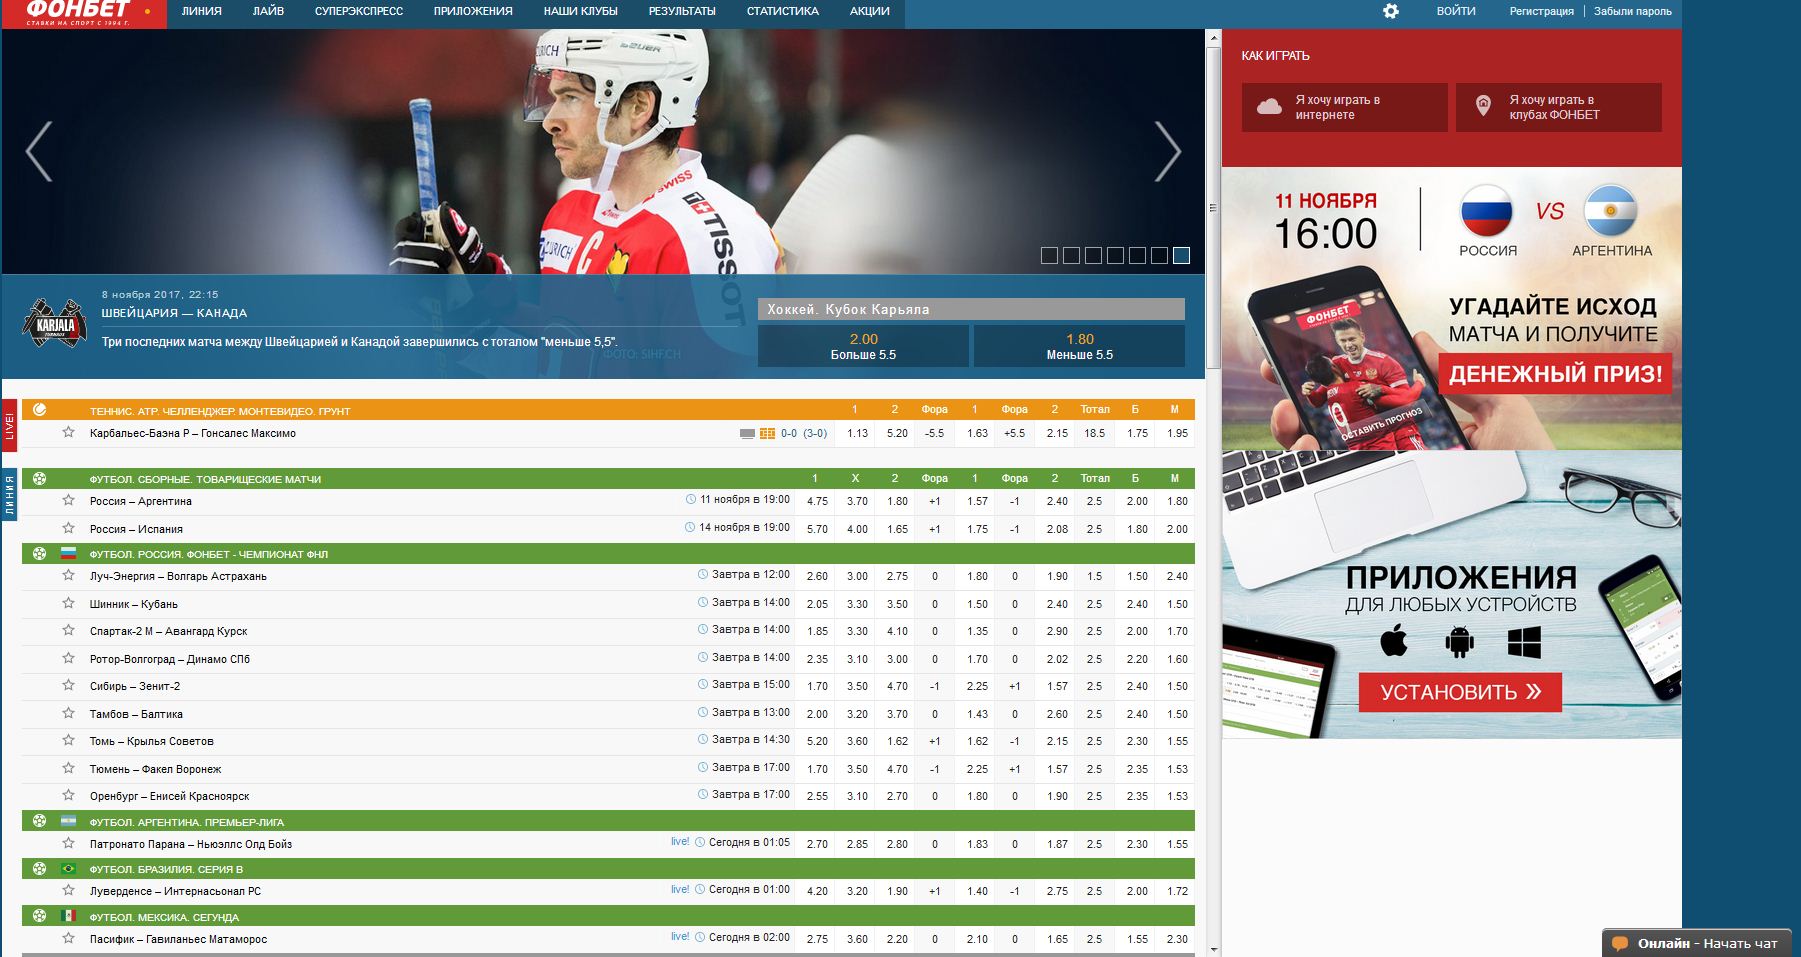Viewport: 1801px width, 957px height.
Task: Open Луверденсе – Интернасьонал РС match
Action: [x=175, y=891]
